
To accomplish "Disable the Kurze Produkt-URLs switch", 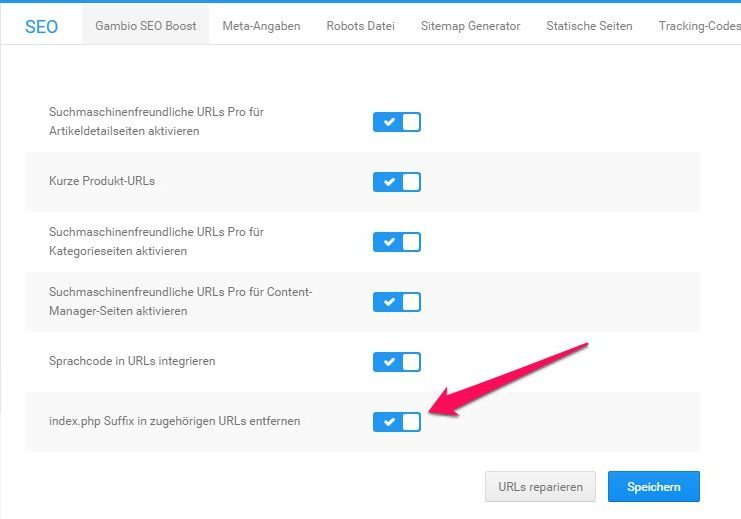I will click(396, 182).
